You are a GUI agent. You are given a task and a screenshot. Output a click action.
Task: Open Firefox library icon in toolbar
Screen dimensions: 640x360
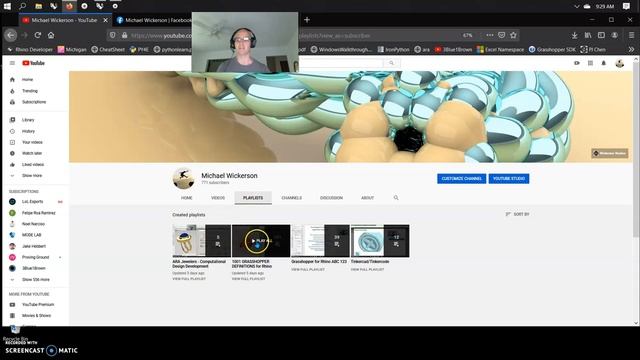(588, 36)
